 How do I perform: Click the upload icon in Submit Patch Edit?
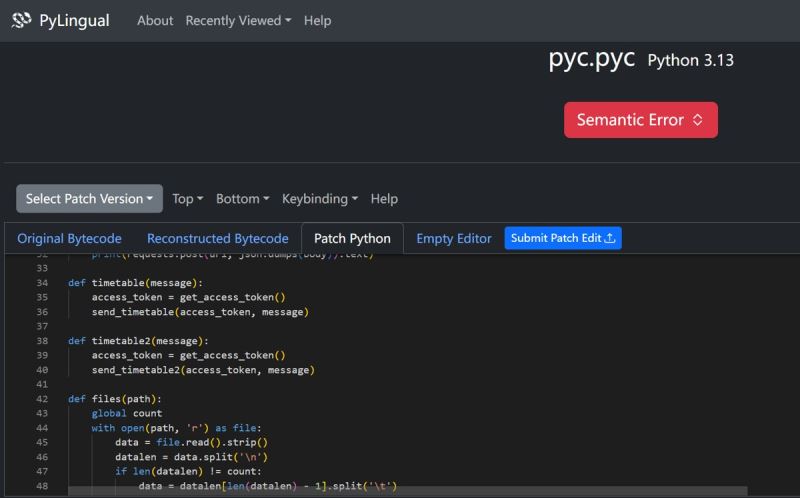pyautogui.click(x=610, y=238)
